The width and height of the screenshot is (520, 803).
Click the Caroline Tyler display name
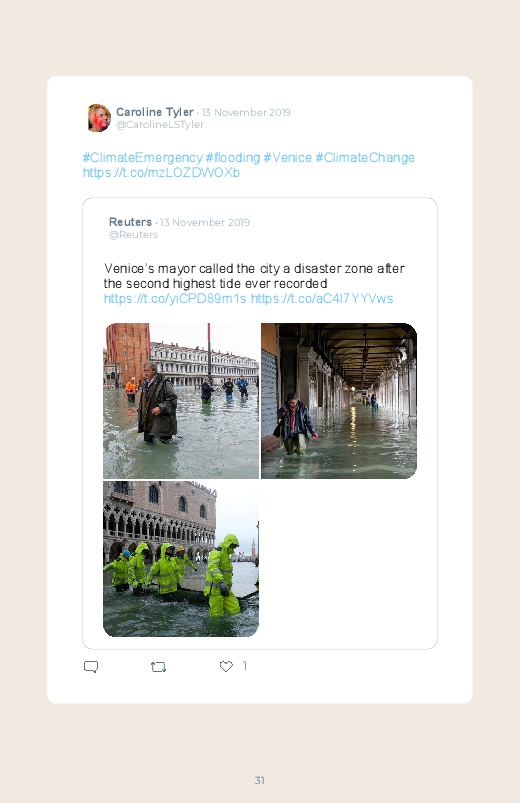[155, 112]
